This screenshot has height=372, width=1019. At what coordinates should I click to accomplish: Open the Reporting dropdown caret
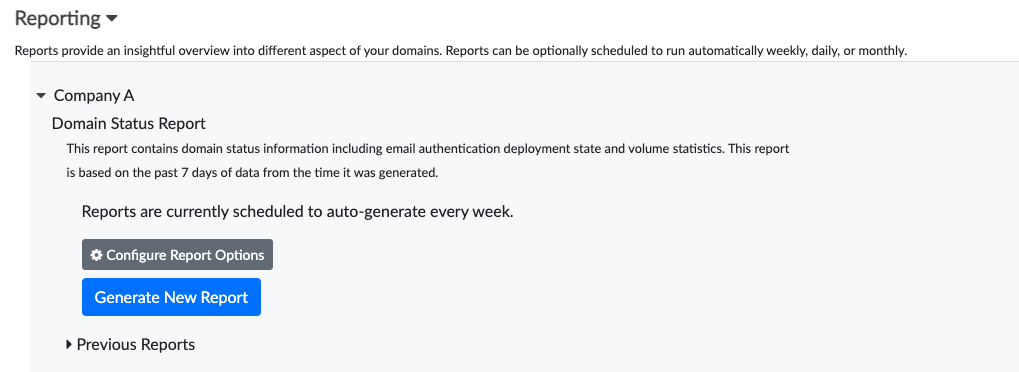coord(111,19)
